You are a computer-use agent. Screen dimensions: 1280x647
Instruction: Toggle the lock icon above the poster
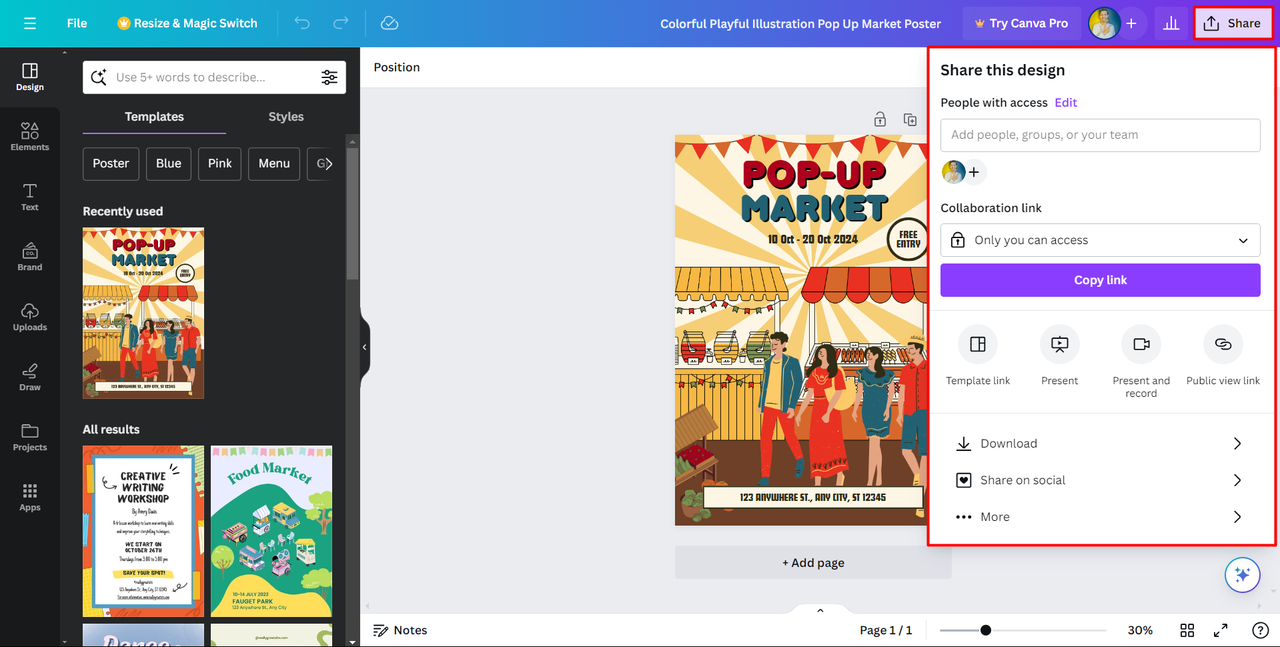click(x=880, y=119)
